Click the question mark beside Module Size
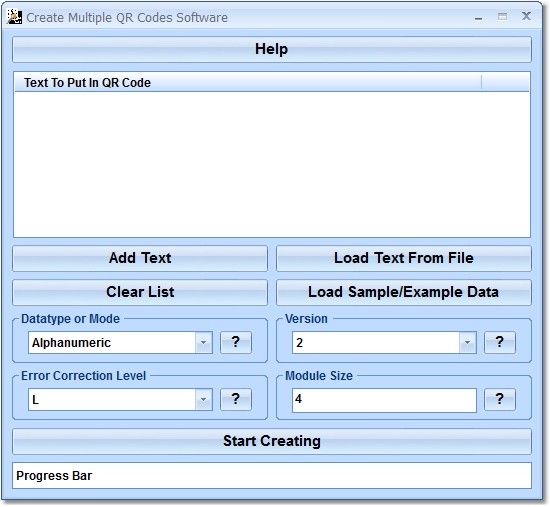 (500, 399)
